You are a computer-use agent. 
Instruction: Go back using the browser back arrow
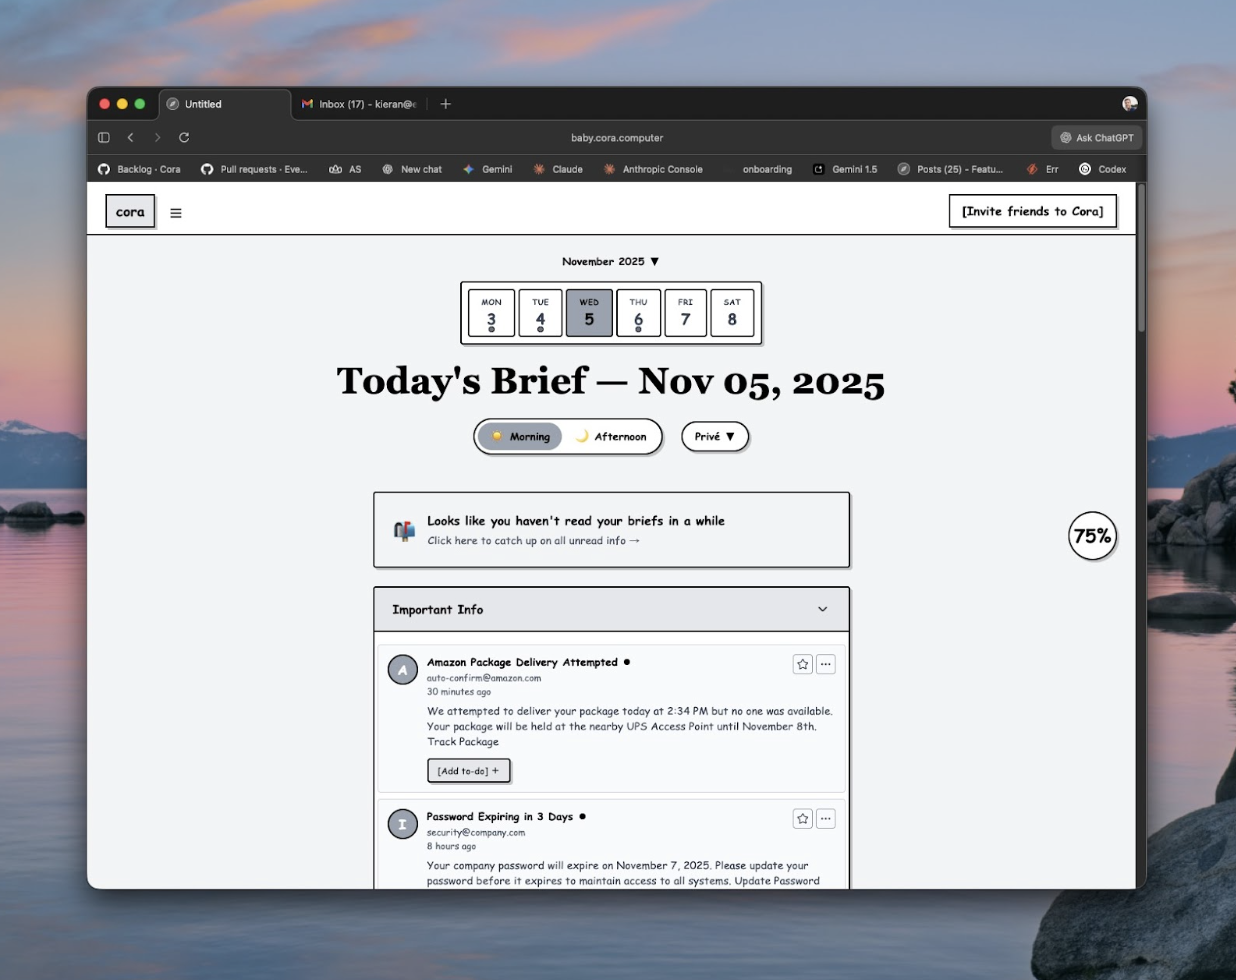(130, 138)
